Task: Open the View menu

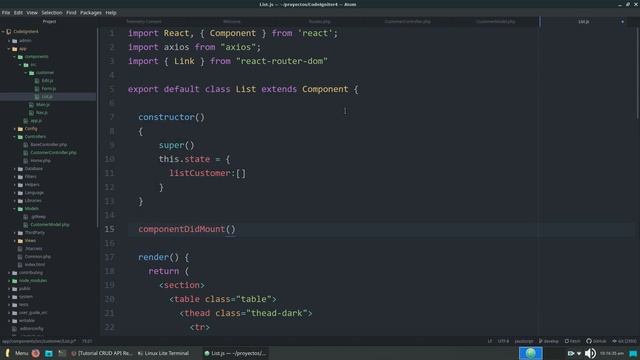Action: pyautogui.click(x=32, y=13)
